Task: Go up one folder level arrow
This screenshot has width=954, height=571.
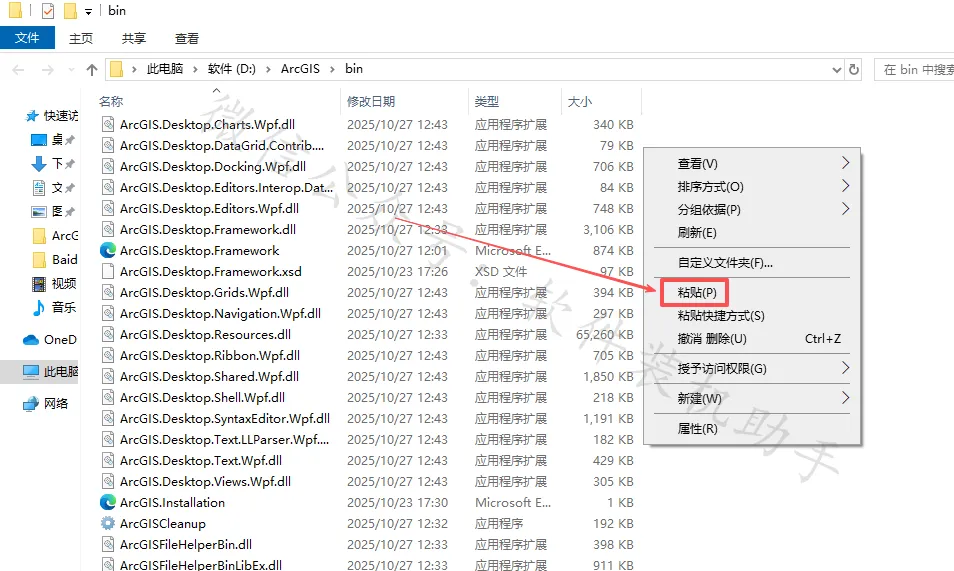Action: click(x=92, y=70)
